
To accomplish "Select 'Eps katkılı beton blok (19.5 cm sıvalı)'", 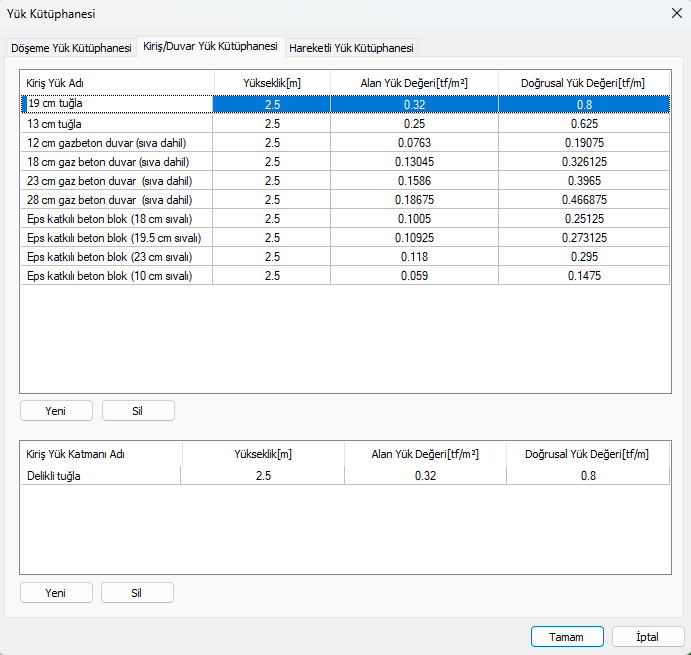I will click(346, 238).
